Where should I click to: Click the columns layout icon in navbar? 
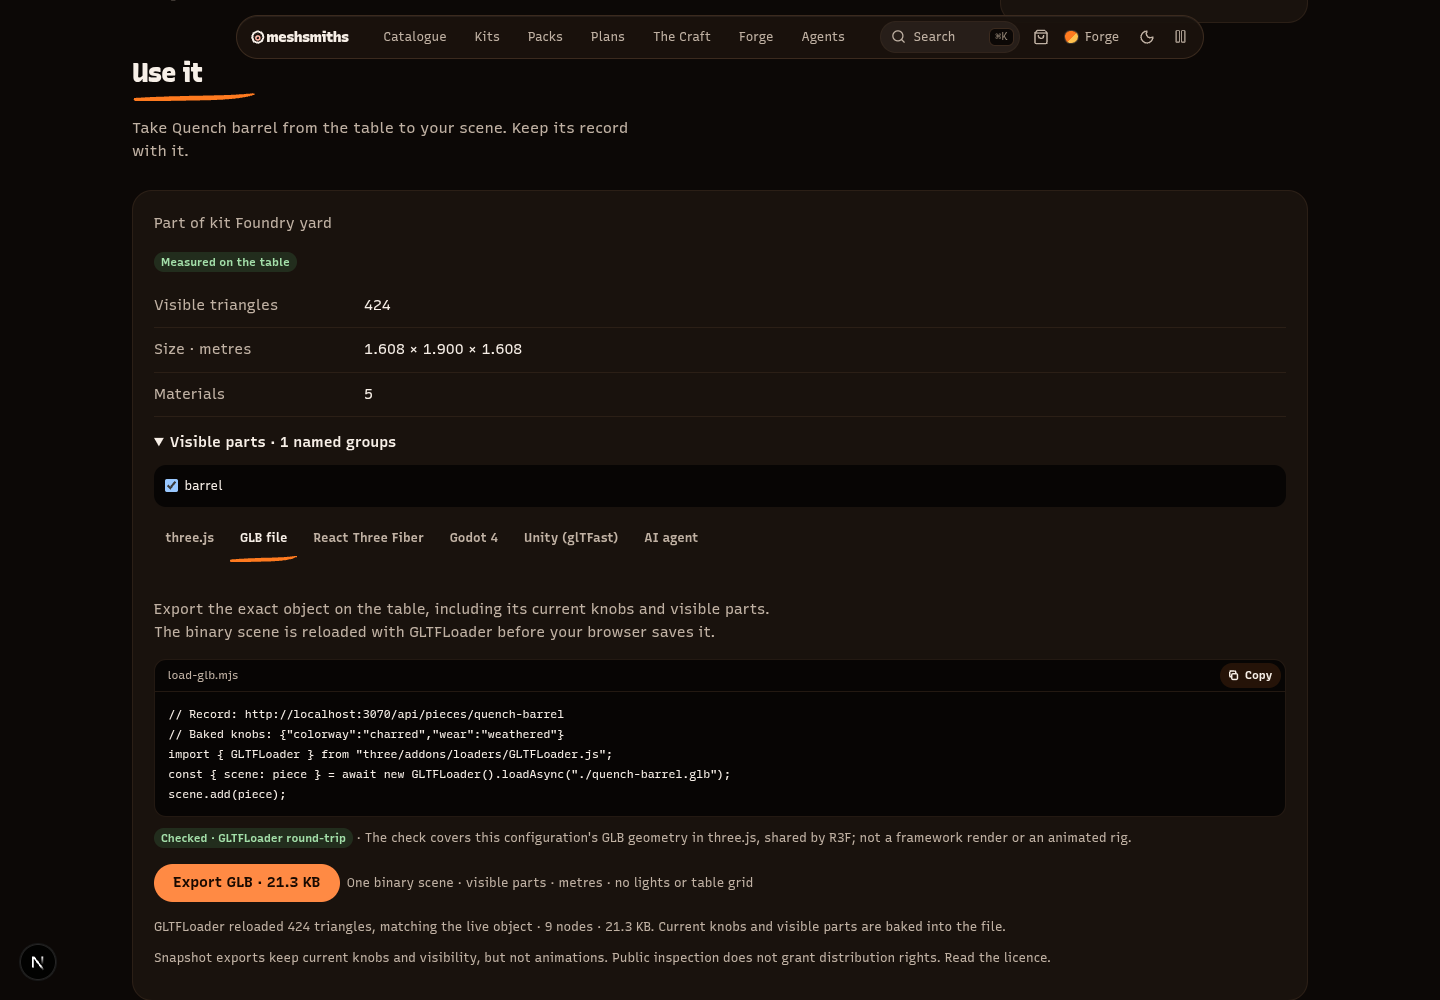point(1180,37)
